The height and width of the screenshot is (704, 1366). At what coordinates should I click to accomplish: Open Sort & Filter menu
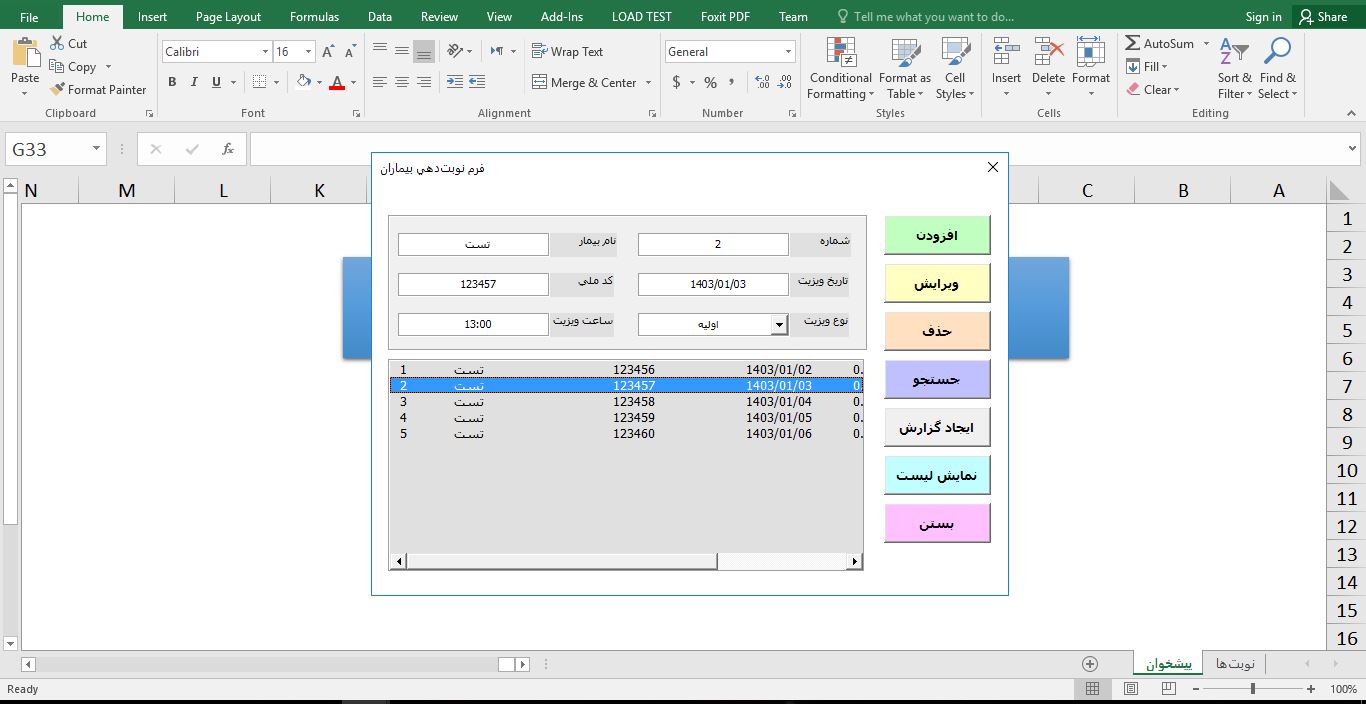pos(1235,69)
